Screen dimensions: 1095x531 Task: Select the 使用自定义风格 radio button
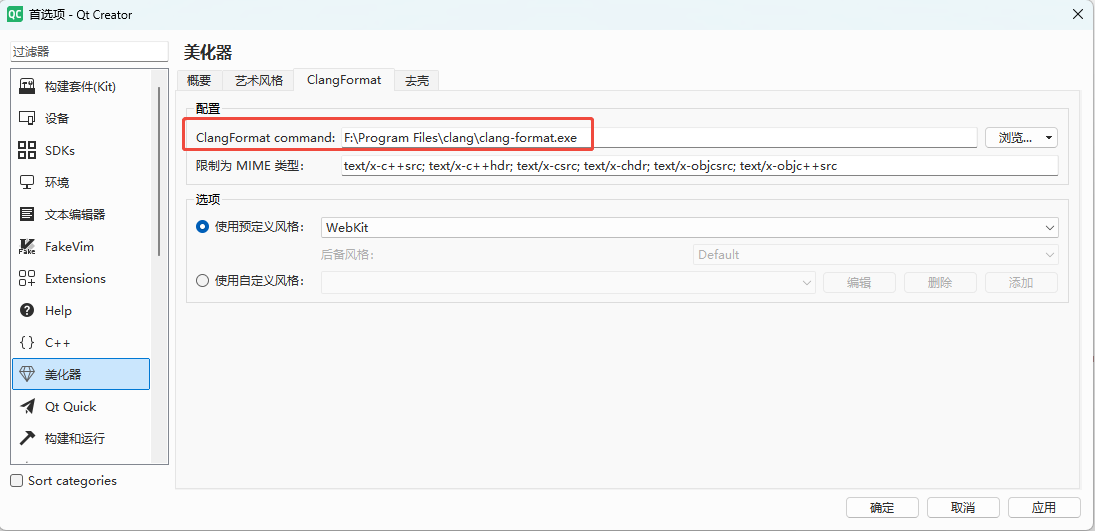(x=203, y=281)
